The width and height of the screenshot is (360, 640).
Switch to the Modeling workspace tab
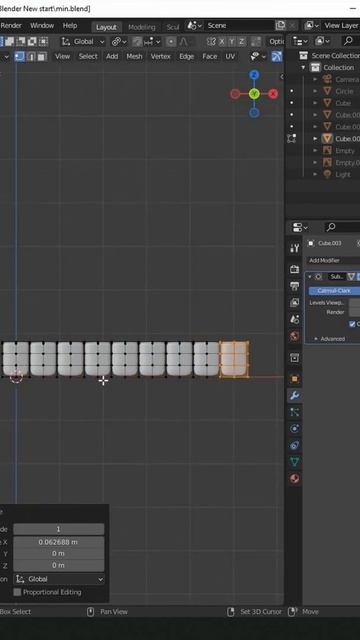pyautogui.click(x=142, y=27)
